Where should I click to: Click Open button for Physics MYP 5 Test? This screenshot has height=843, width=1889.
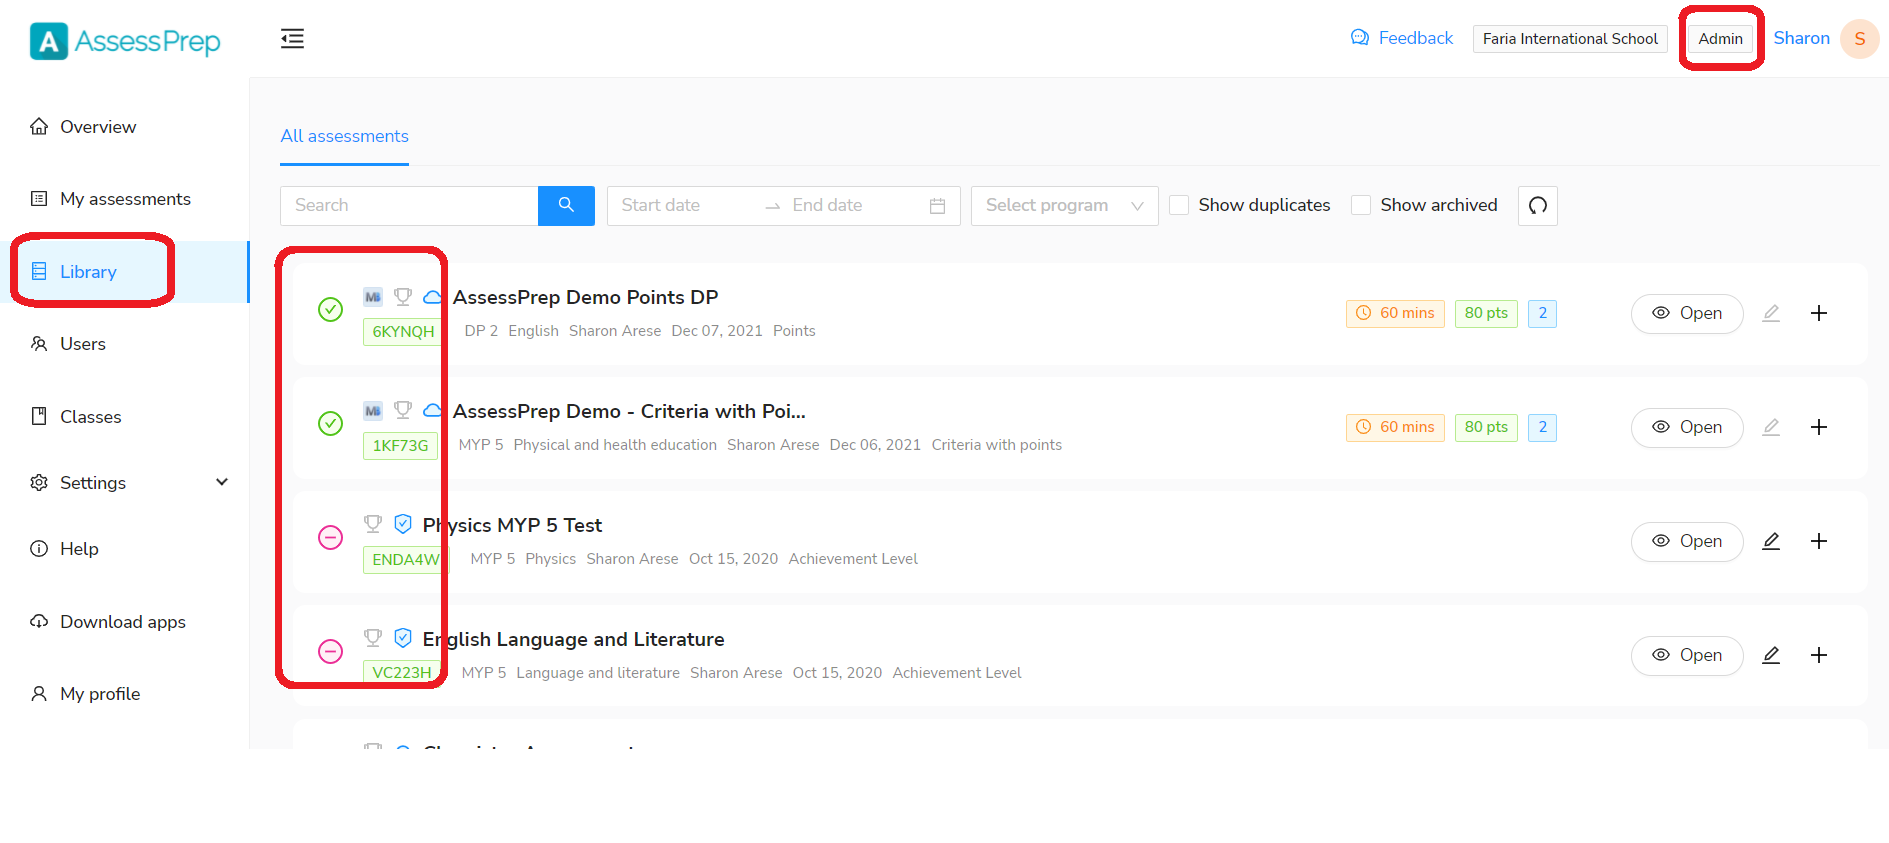coord(1687,542)
